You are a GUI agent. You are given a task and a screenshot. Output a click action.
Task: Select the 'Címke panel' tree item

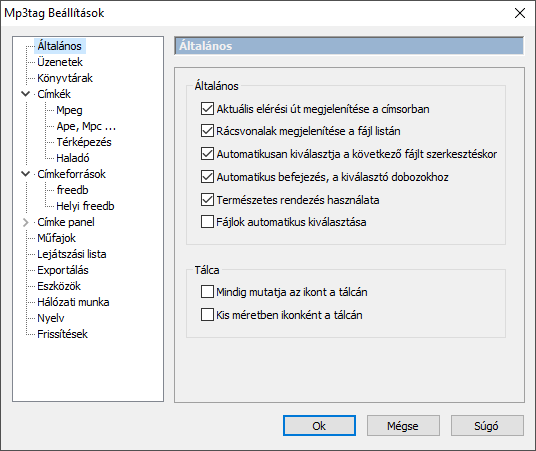coord(66,222)
